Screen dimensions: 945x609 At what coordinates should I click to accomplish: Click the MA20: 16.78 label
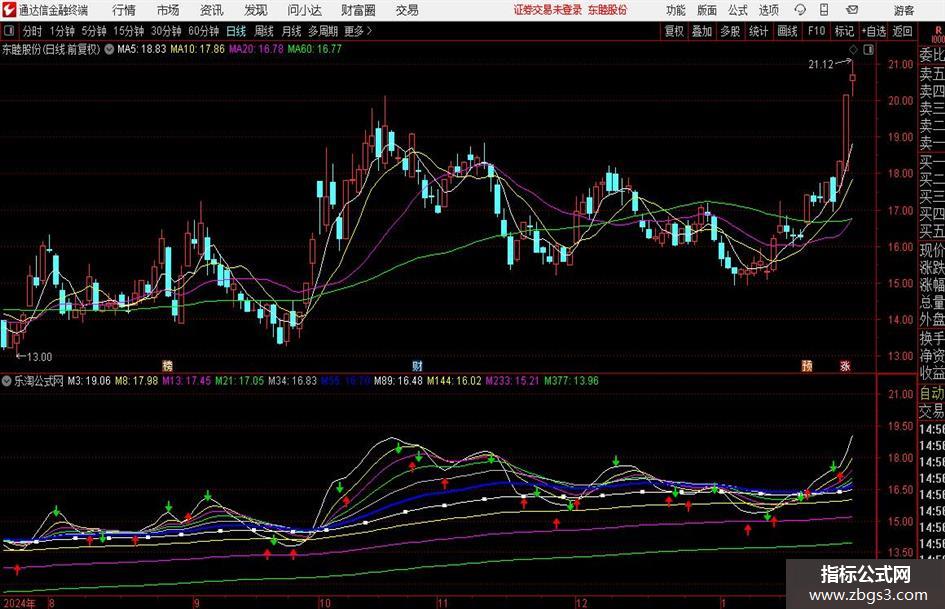point(256,49)
